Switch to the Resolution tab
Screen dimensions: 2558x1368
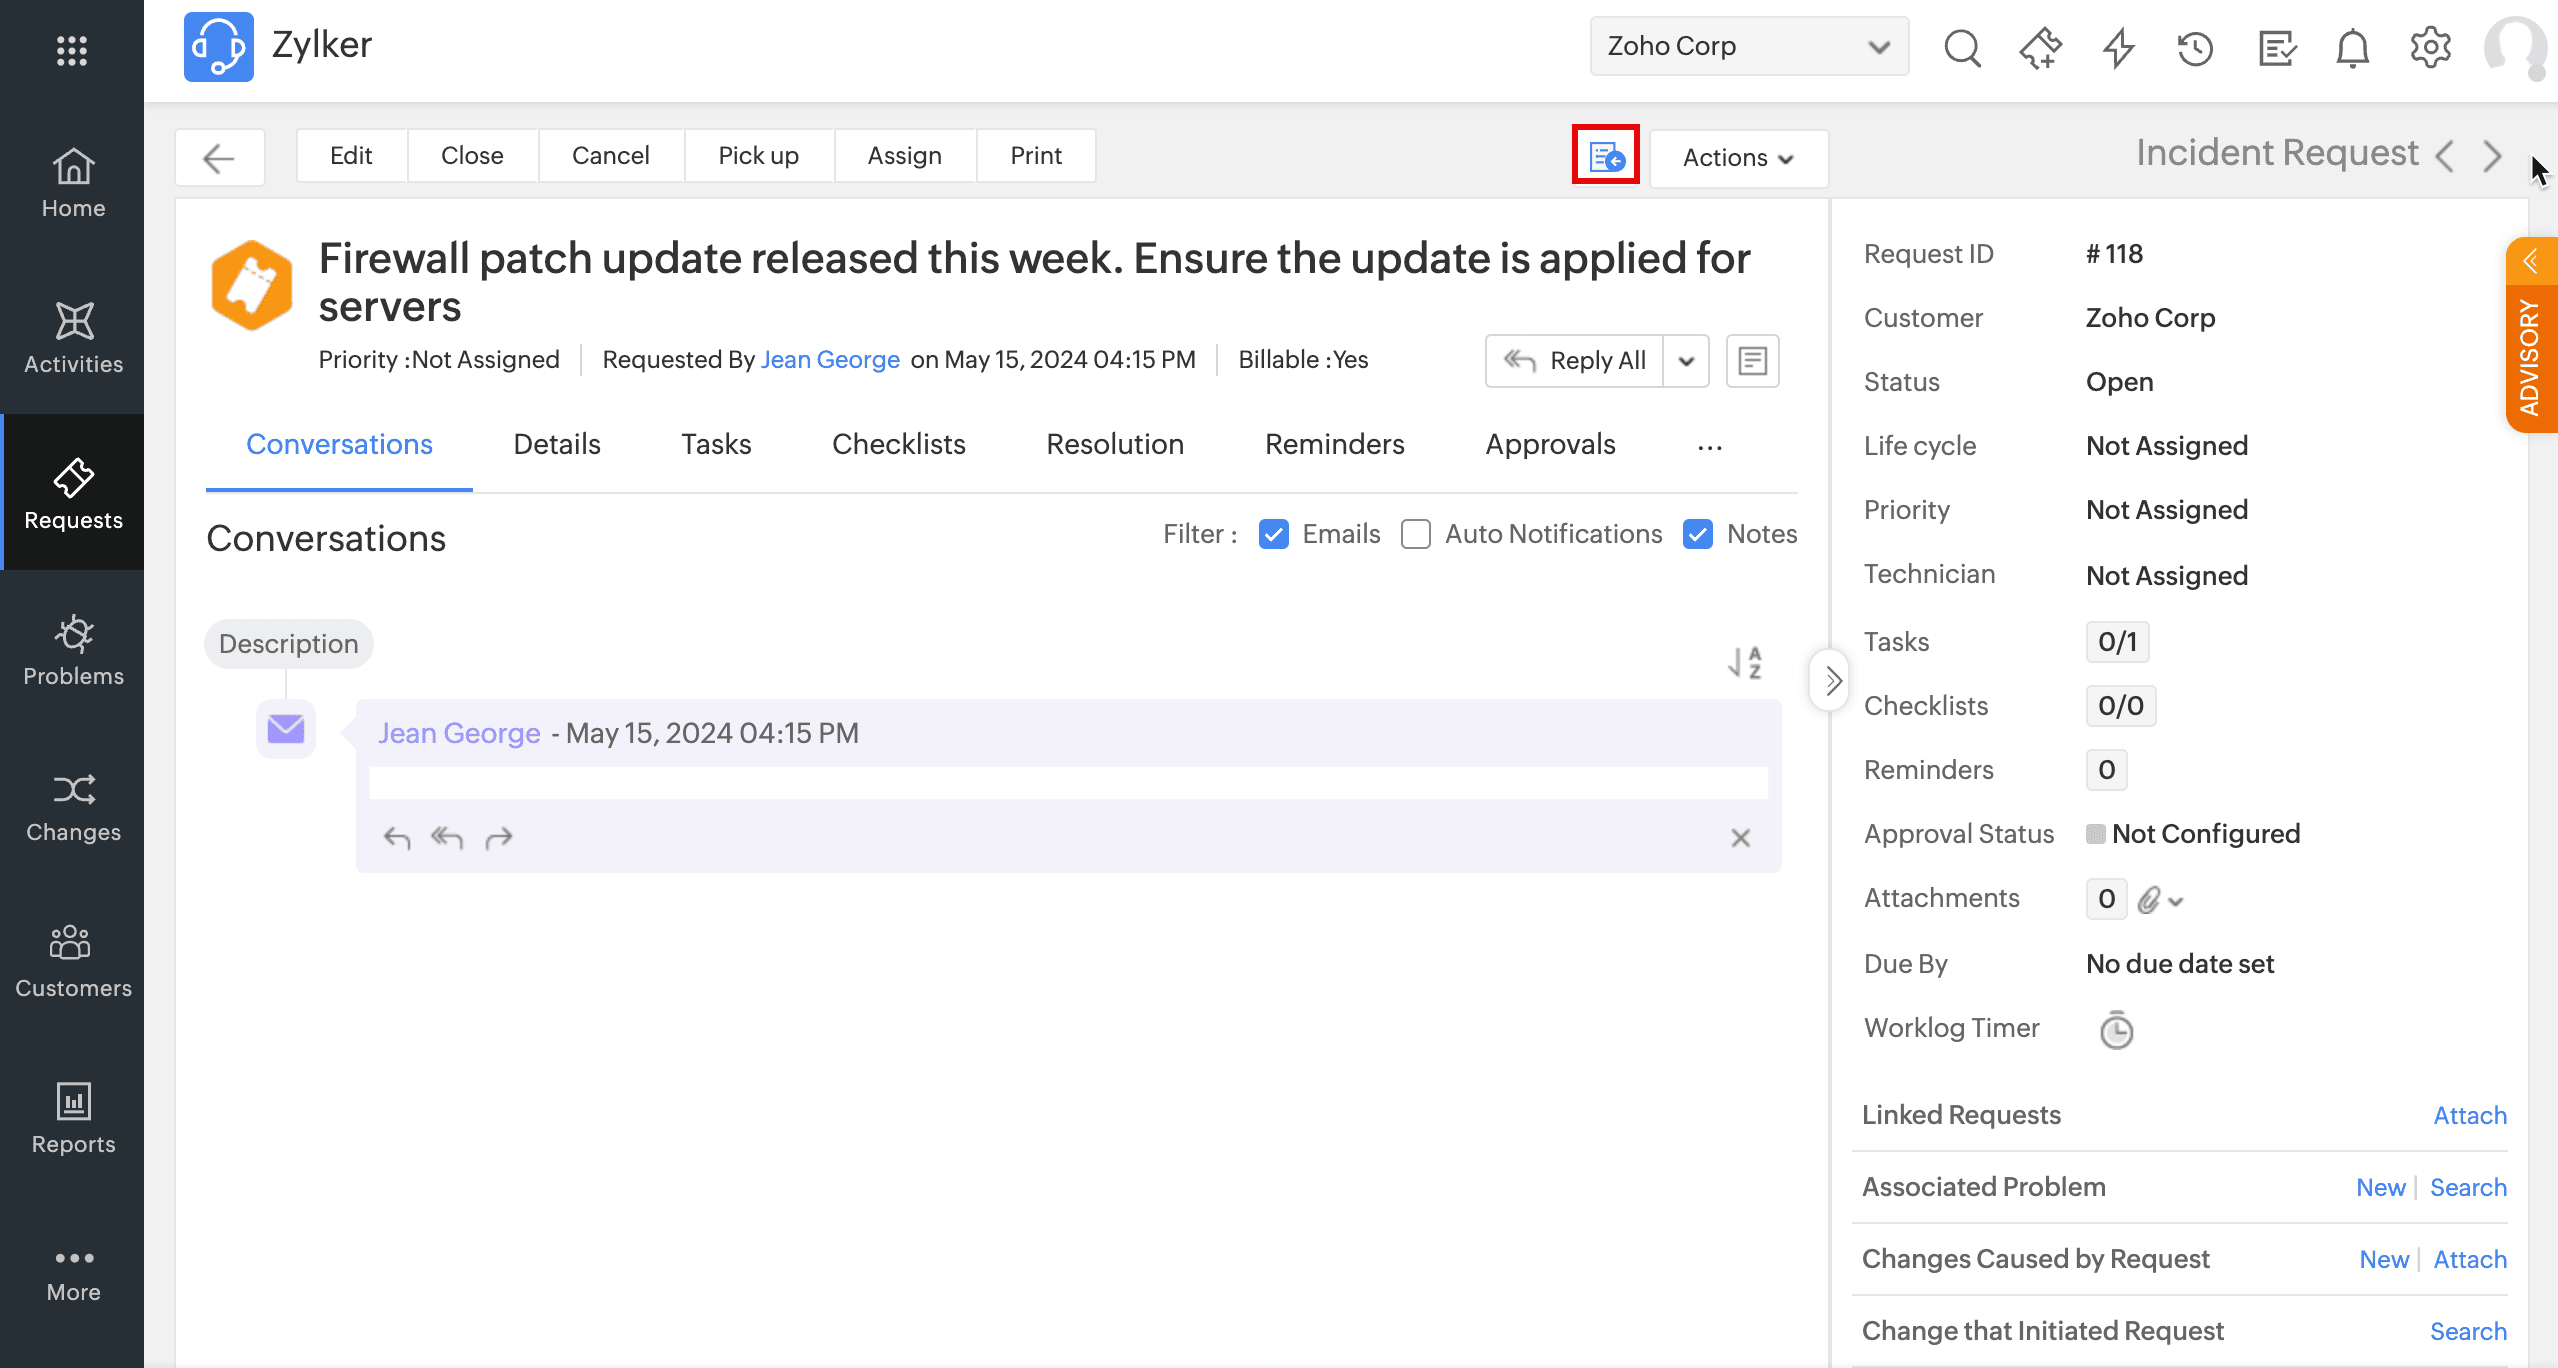1114,444
